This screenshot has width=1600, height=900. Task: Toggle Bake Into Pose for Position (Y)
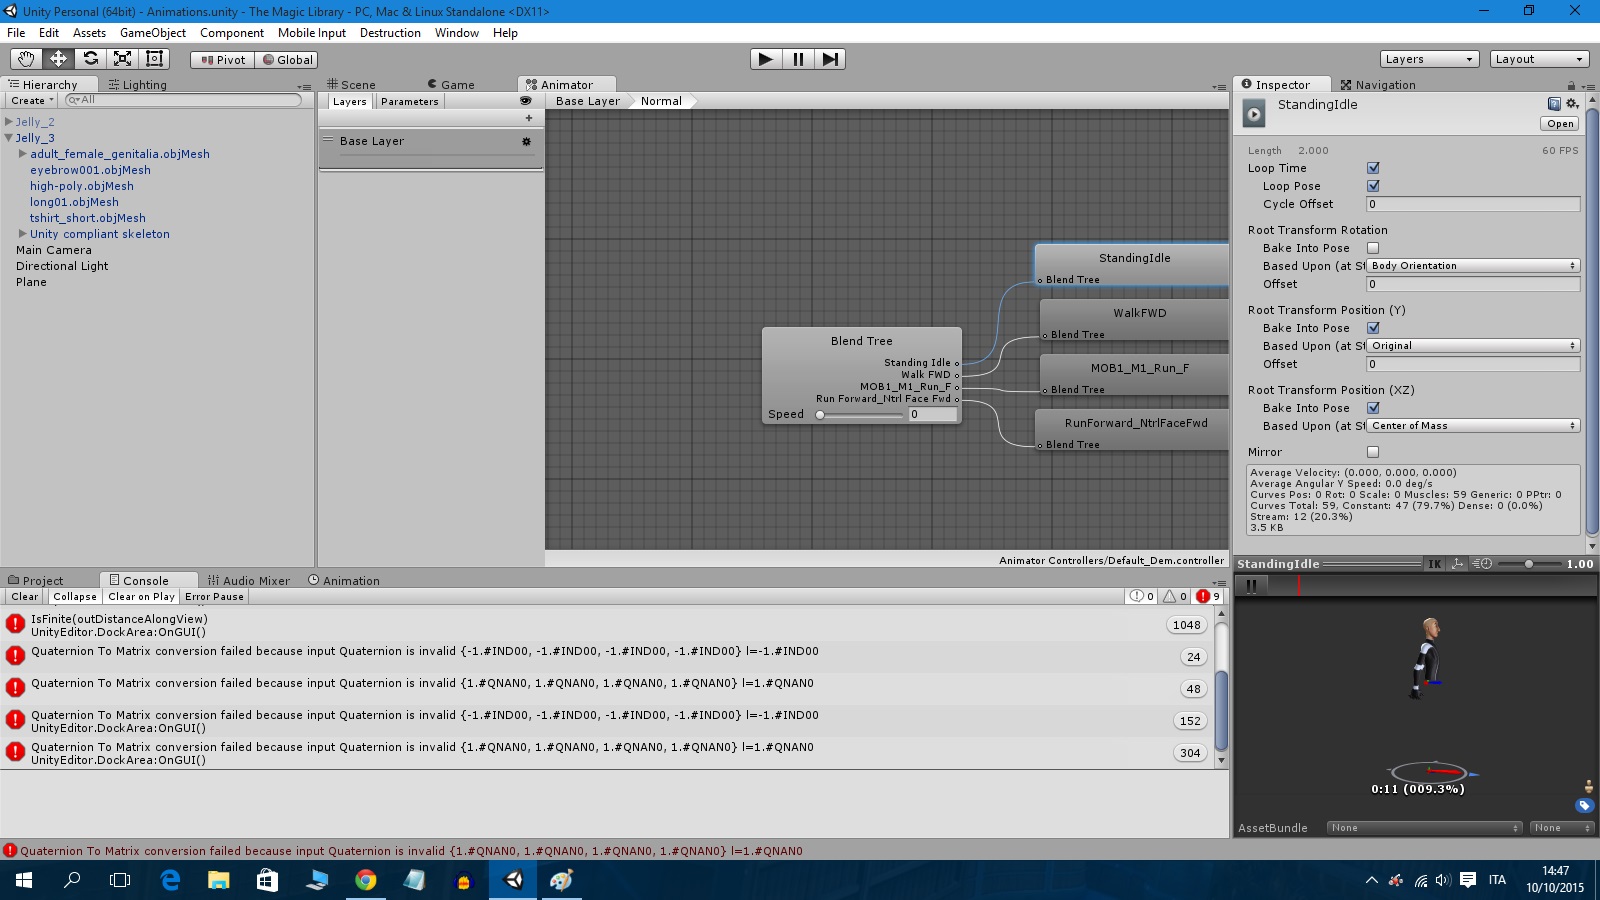1373,328
